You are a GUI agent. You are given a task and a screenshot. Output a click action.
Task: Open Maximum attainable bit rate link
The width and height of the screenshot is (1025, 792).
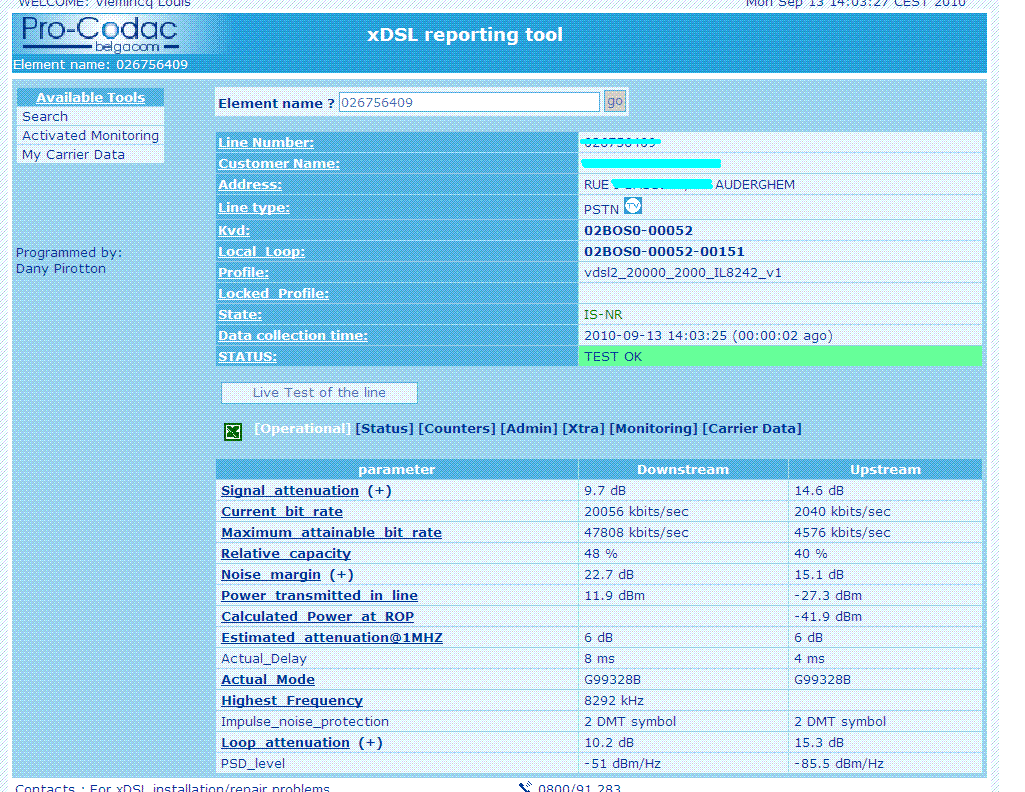pos(331,533)
